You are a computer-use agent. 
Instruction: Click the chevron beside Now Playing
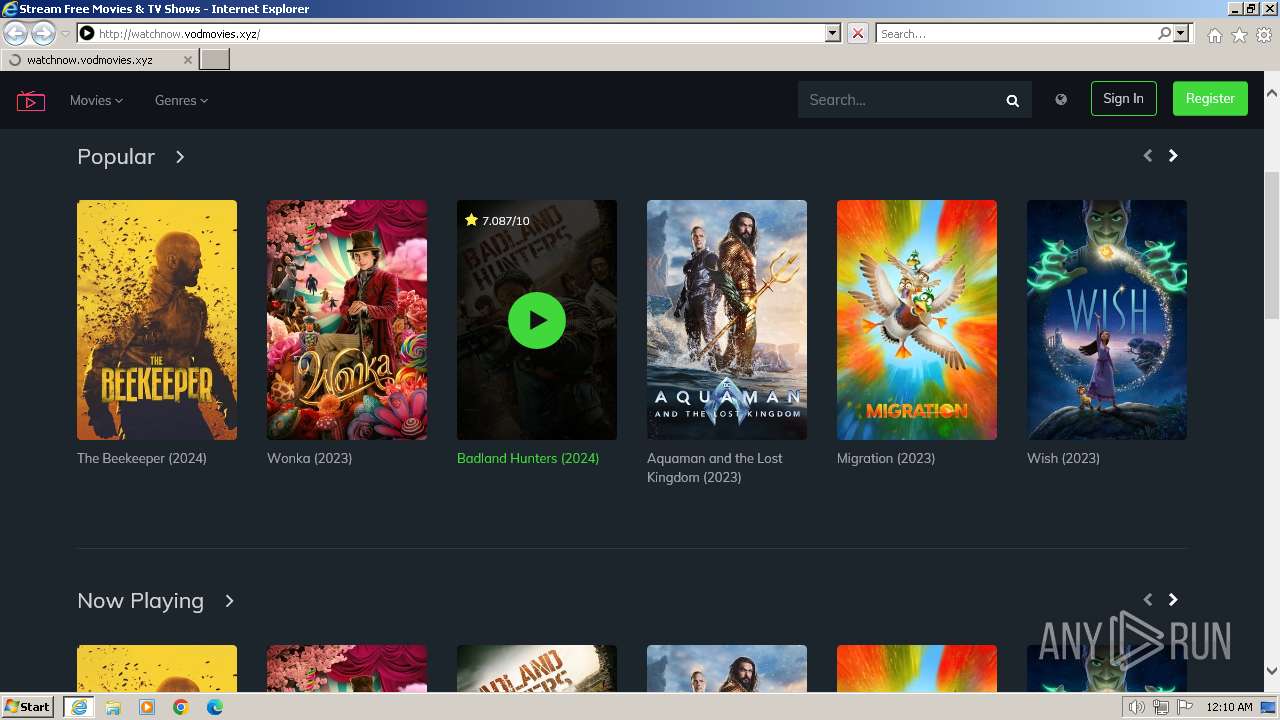pos(229,601)
